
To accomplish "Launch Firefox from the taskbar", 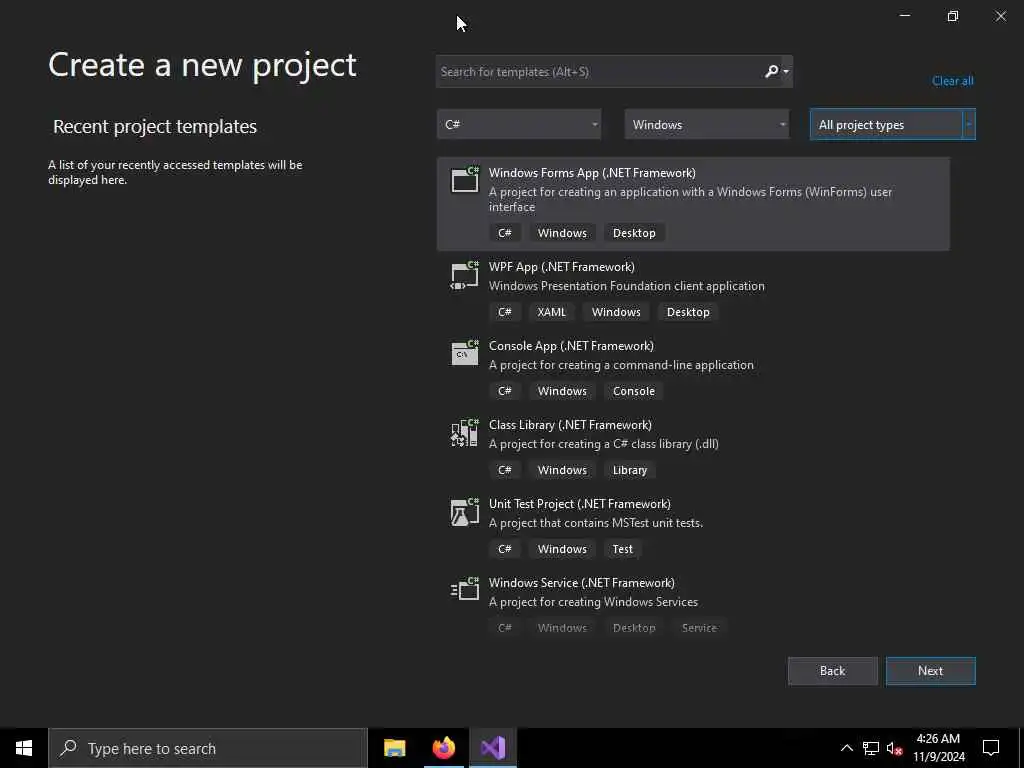I will (443, 748).
